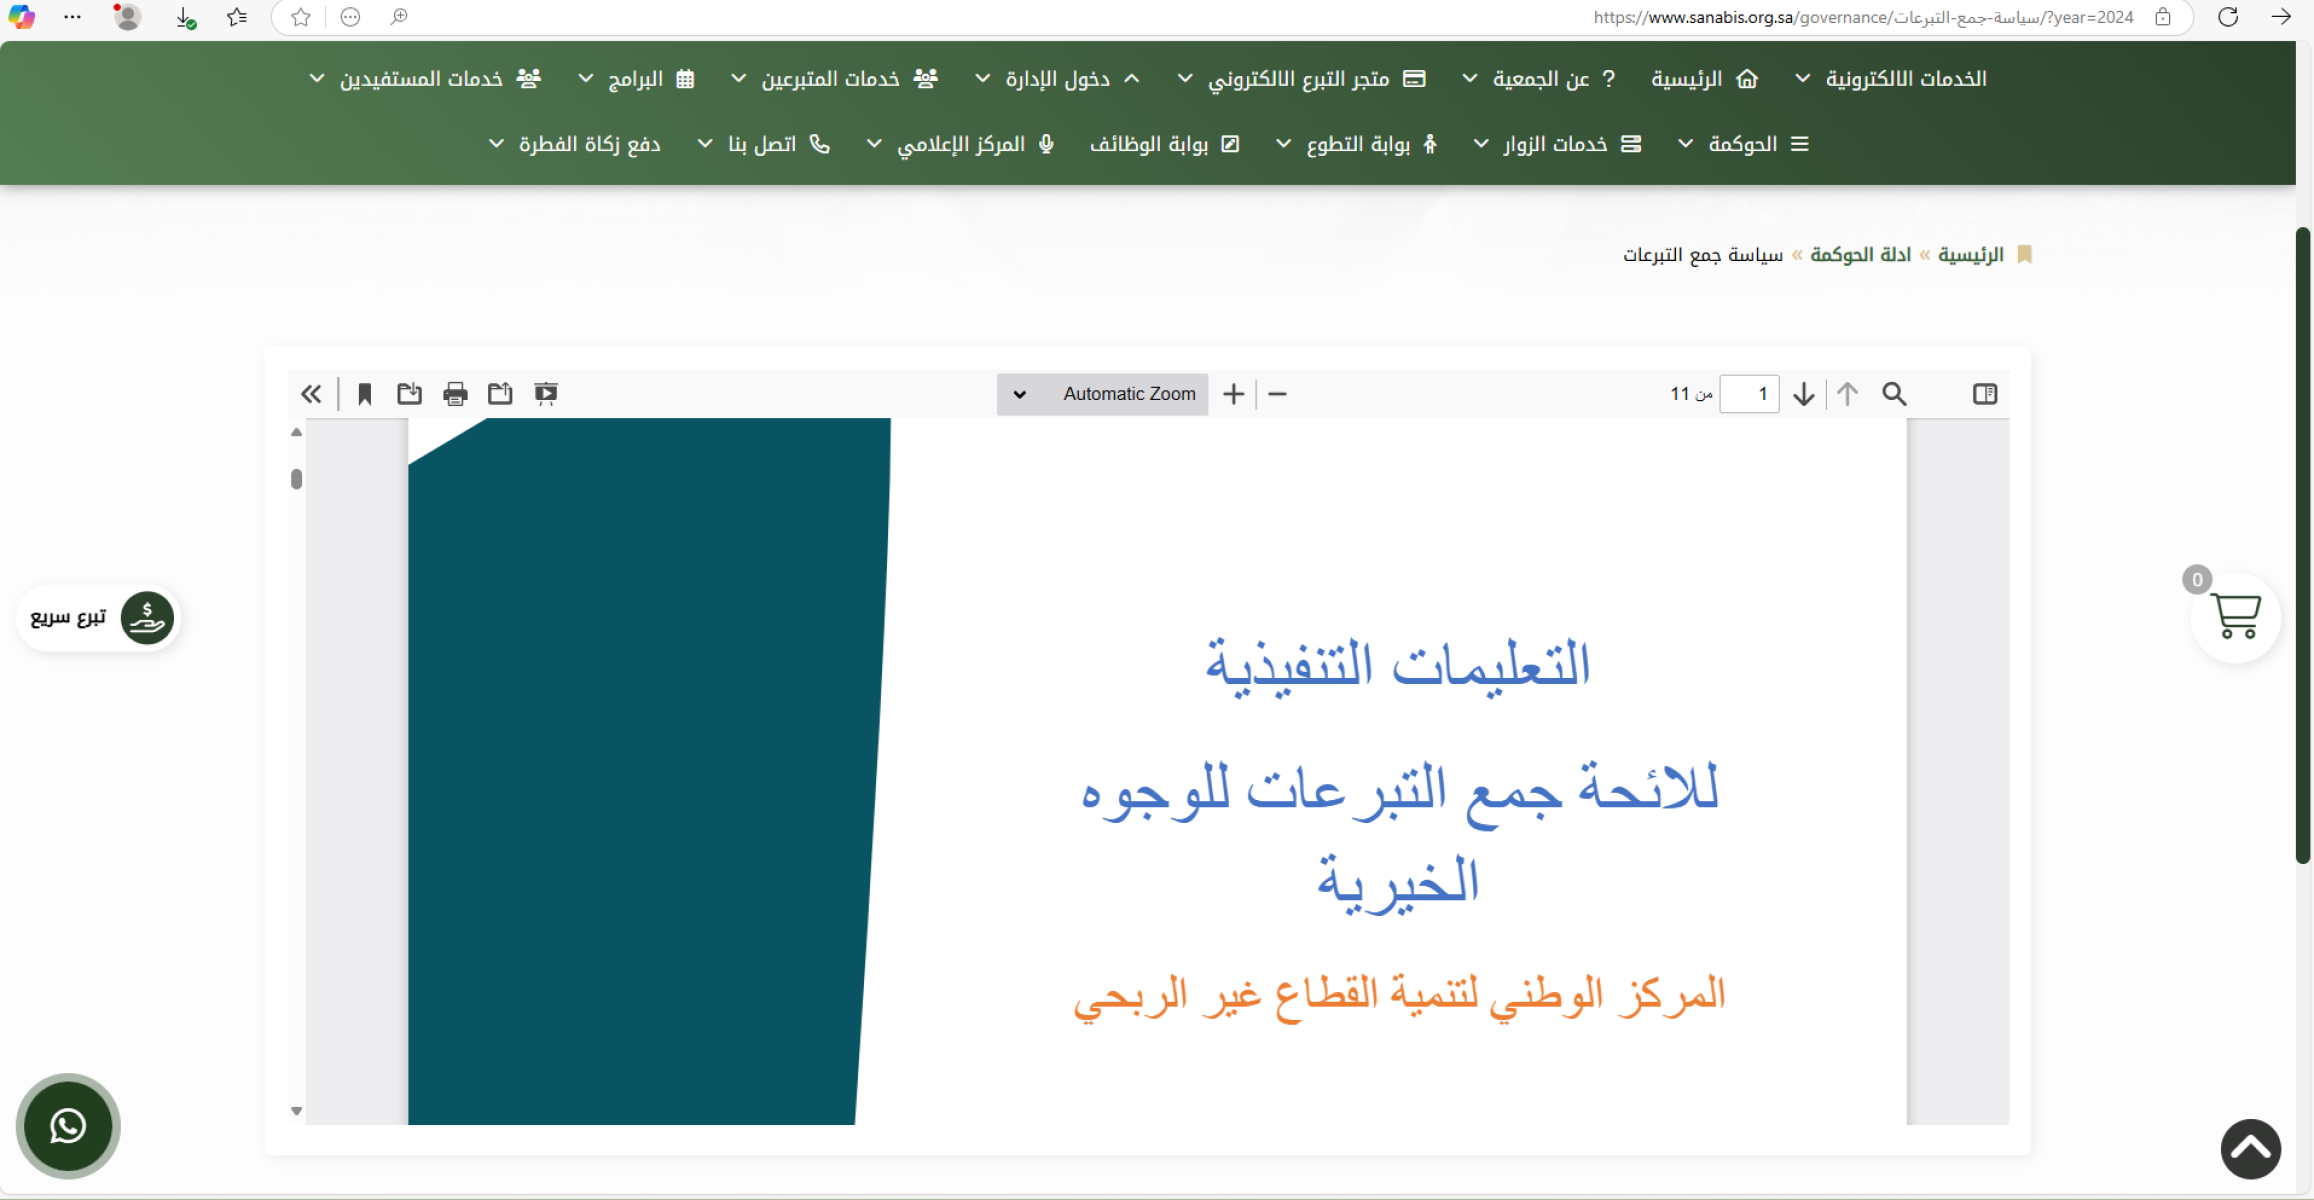
Task: Click the page's main vertical scrollbar
Action: (2303, 546)
